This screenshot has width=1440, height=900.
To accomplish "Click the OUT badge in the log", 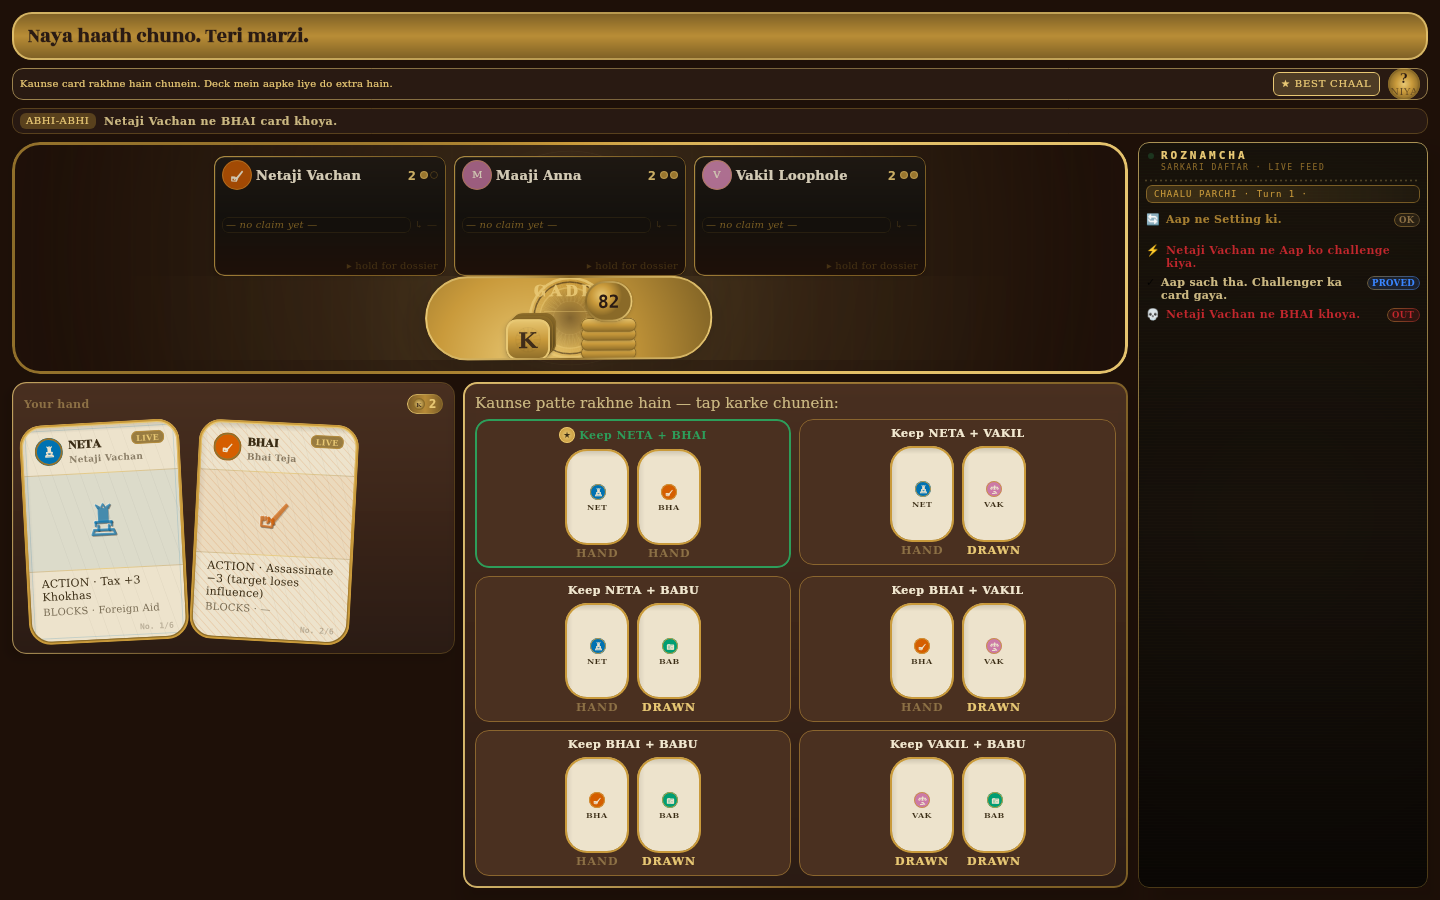I will pyautogui.click(x=1403, y=315).
